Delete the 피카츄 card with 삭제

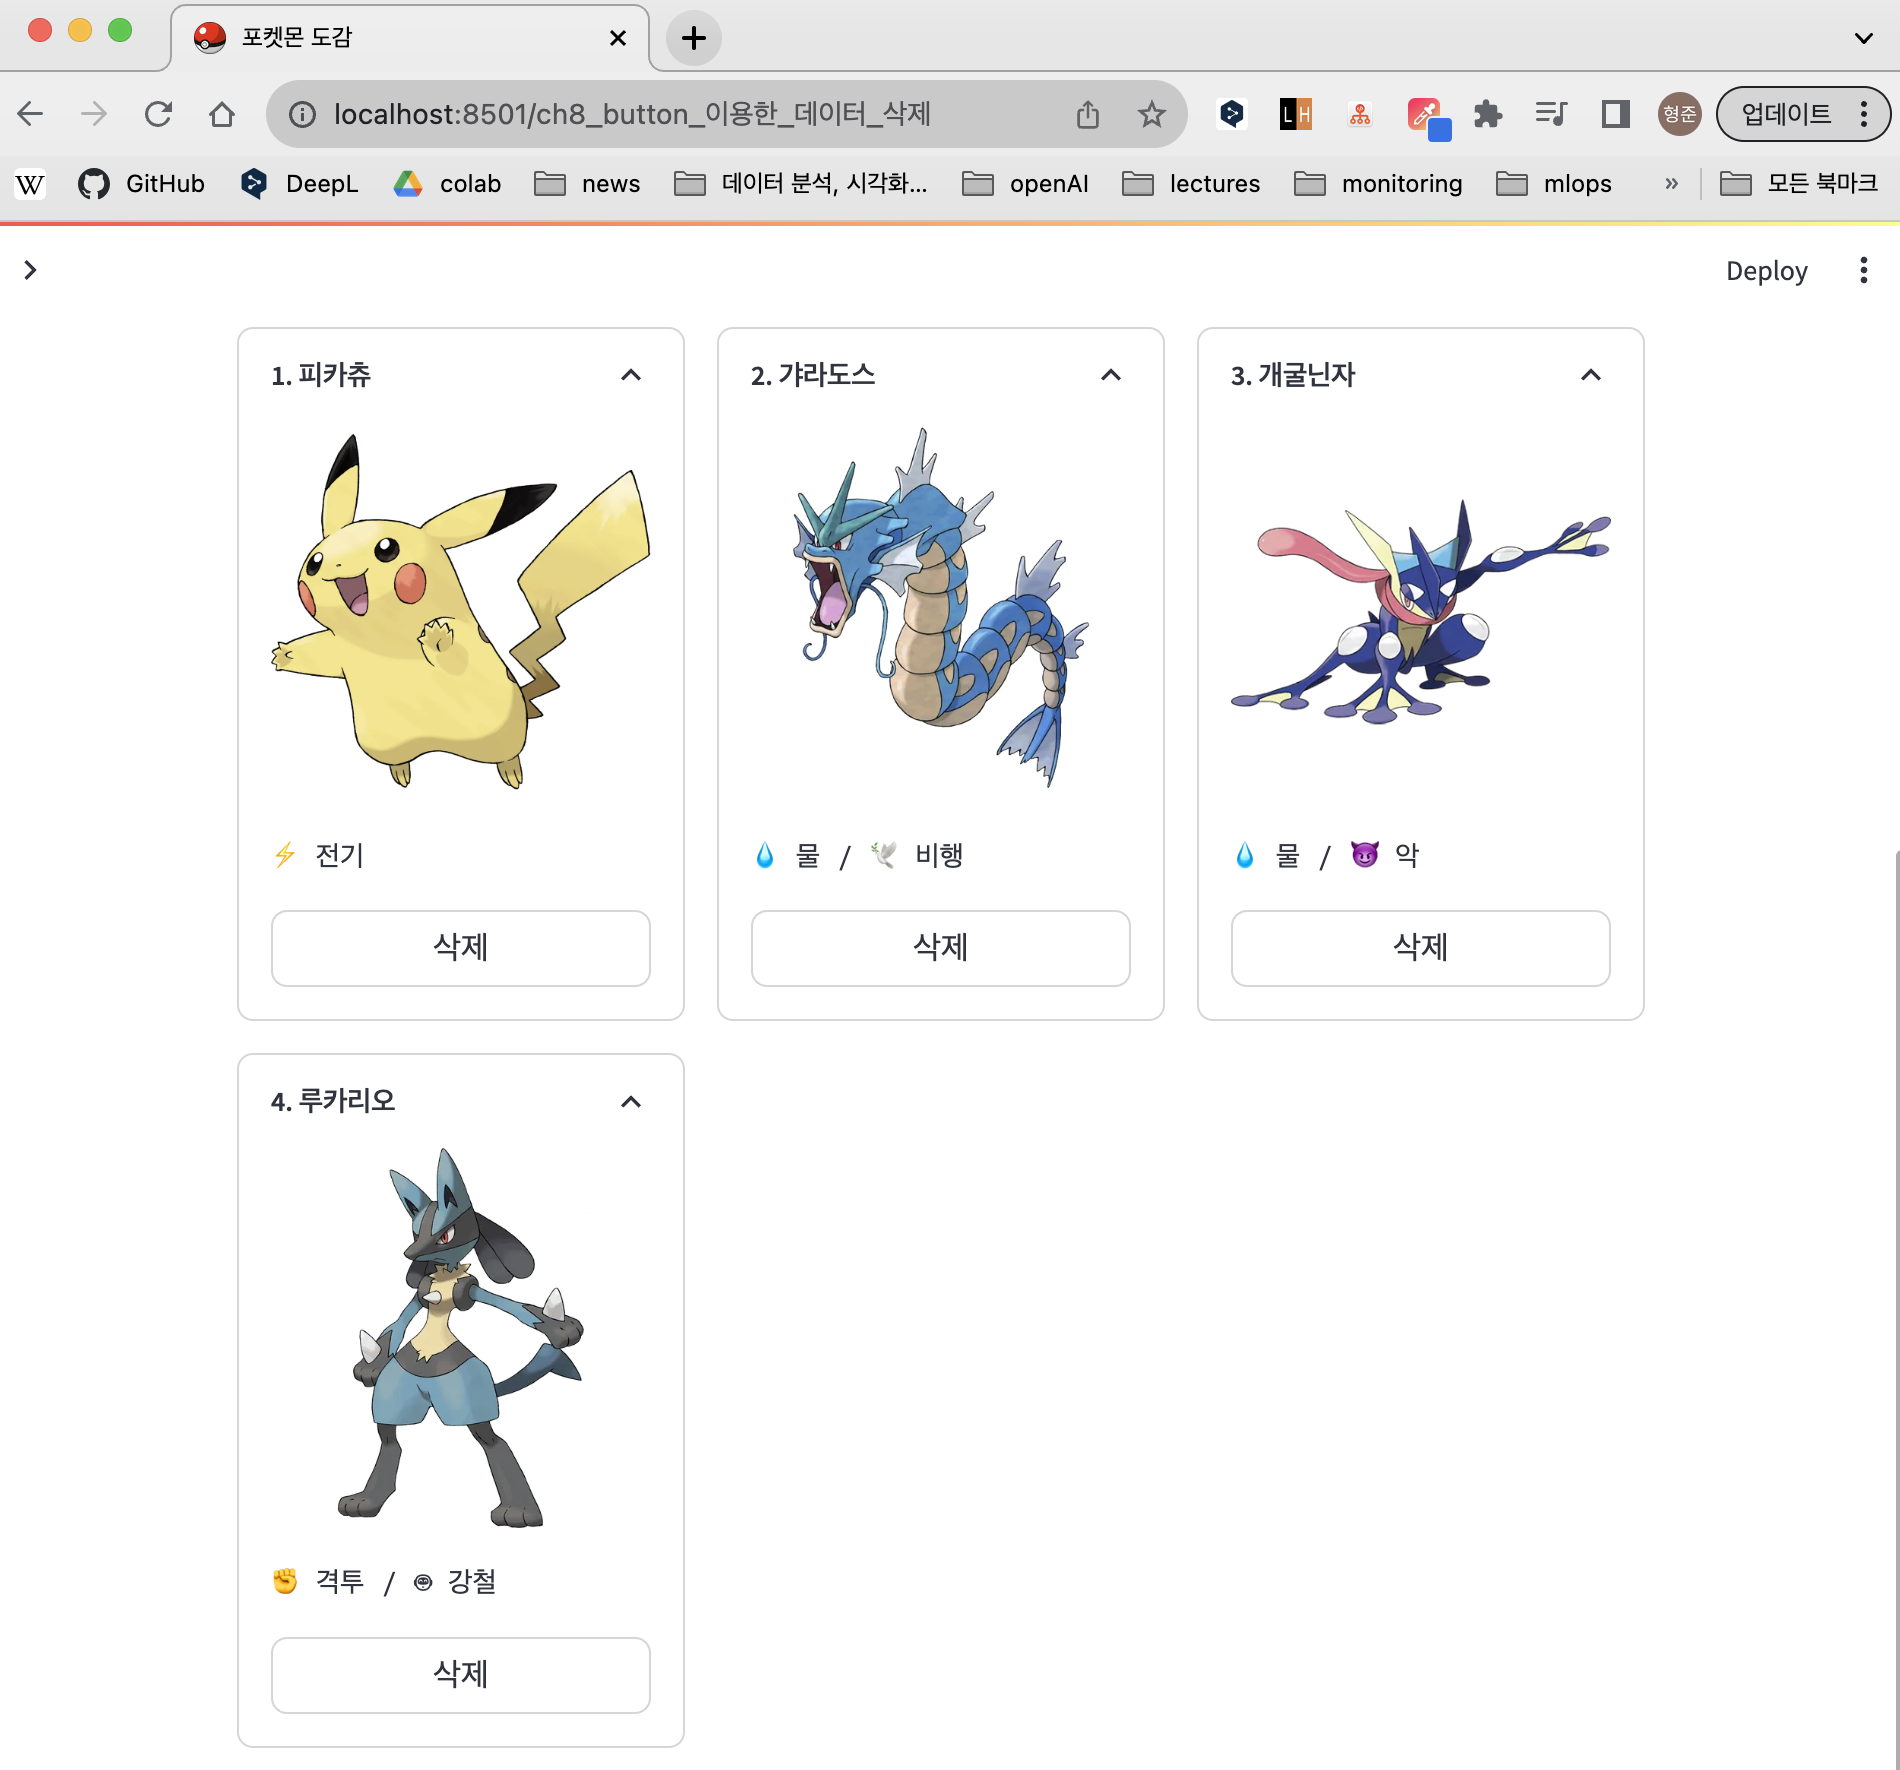pos(461,947)
